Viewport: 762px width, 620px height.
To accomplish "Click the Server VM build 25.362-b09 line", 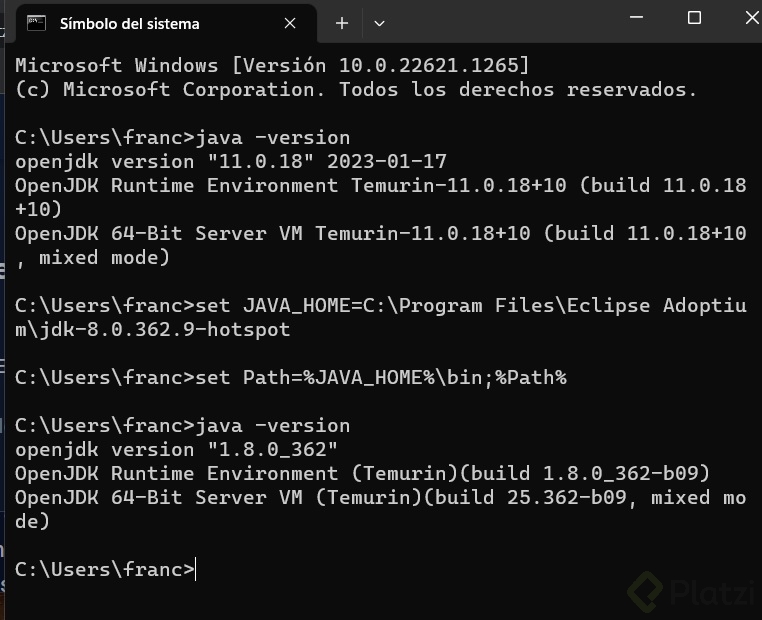I will pos(381,510).
